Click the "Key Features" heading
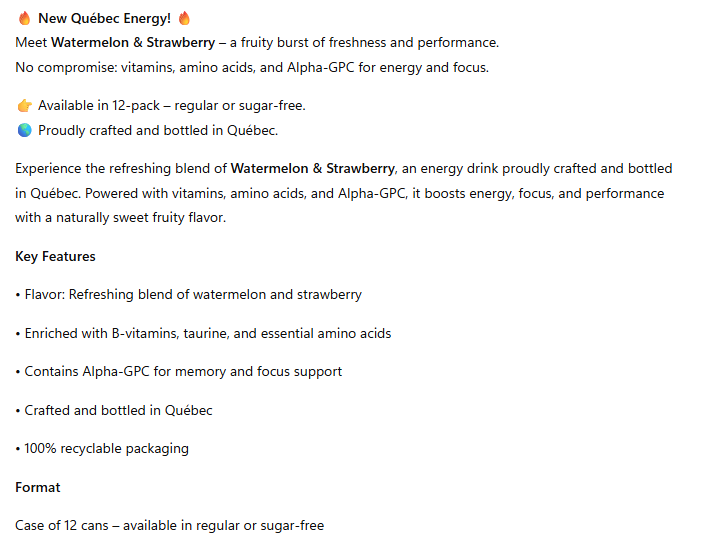This screenshot has width=717, height=546. tap(55, 257)
